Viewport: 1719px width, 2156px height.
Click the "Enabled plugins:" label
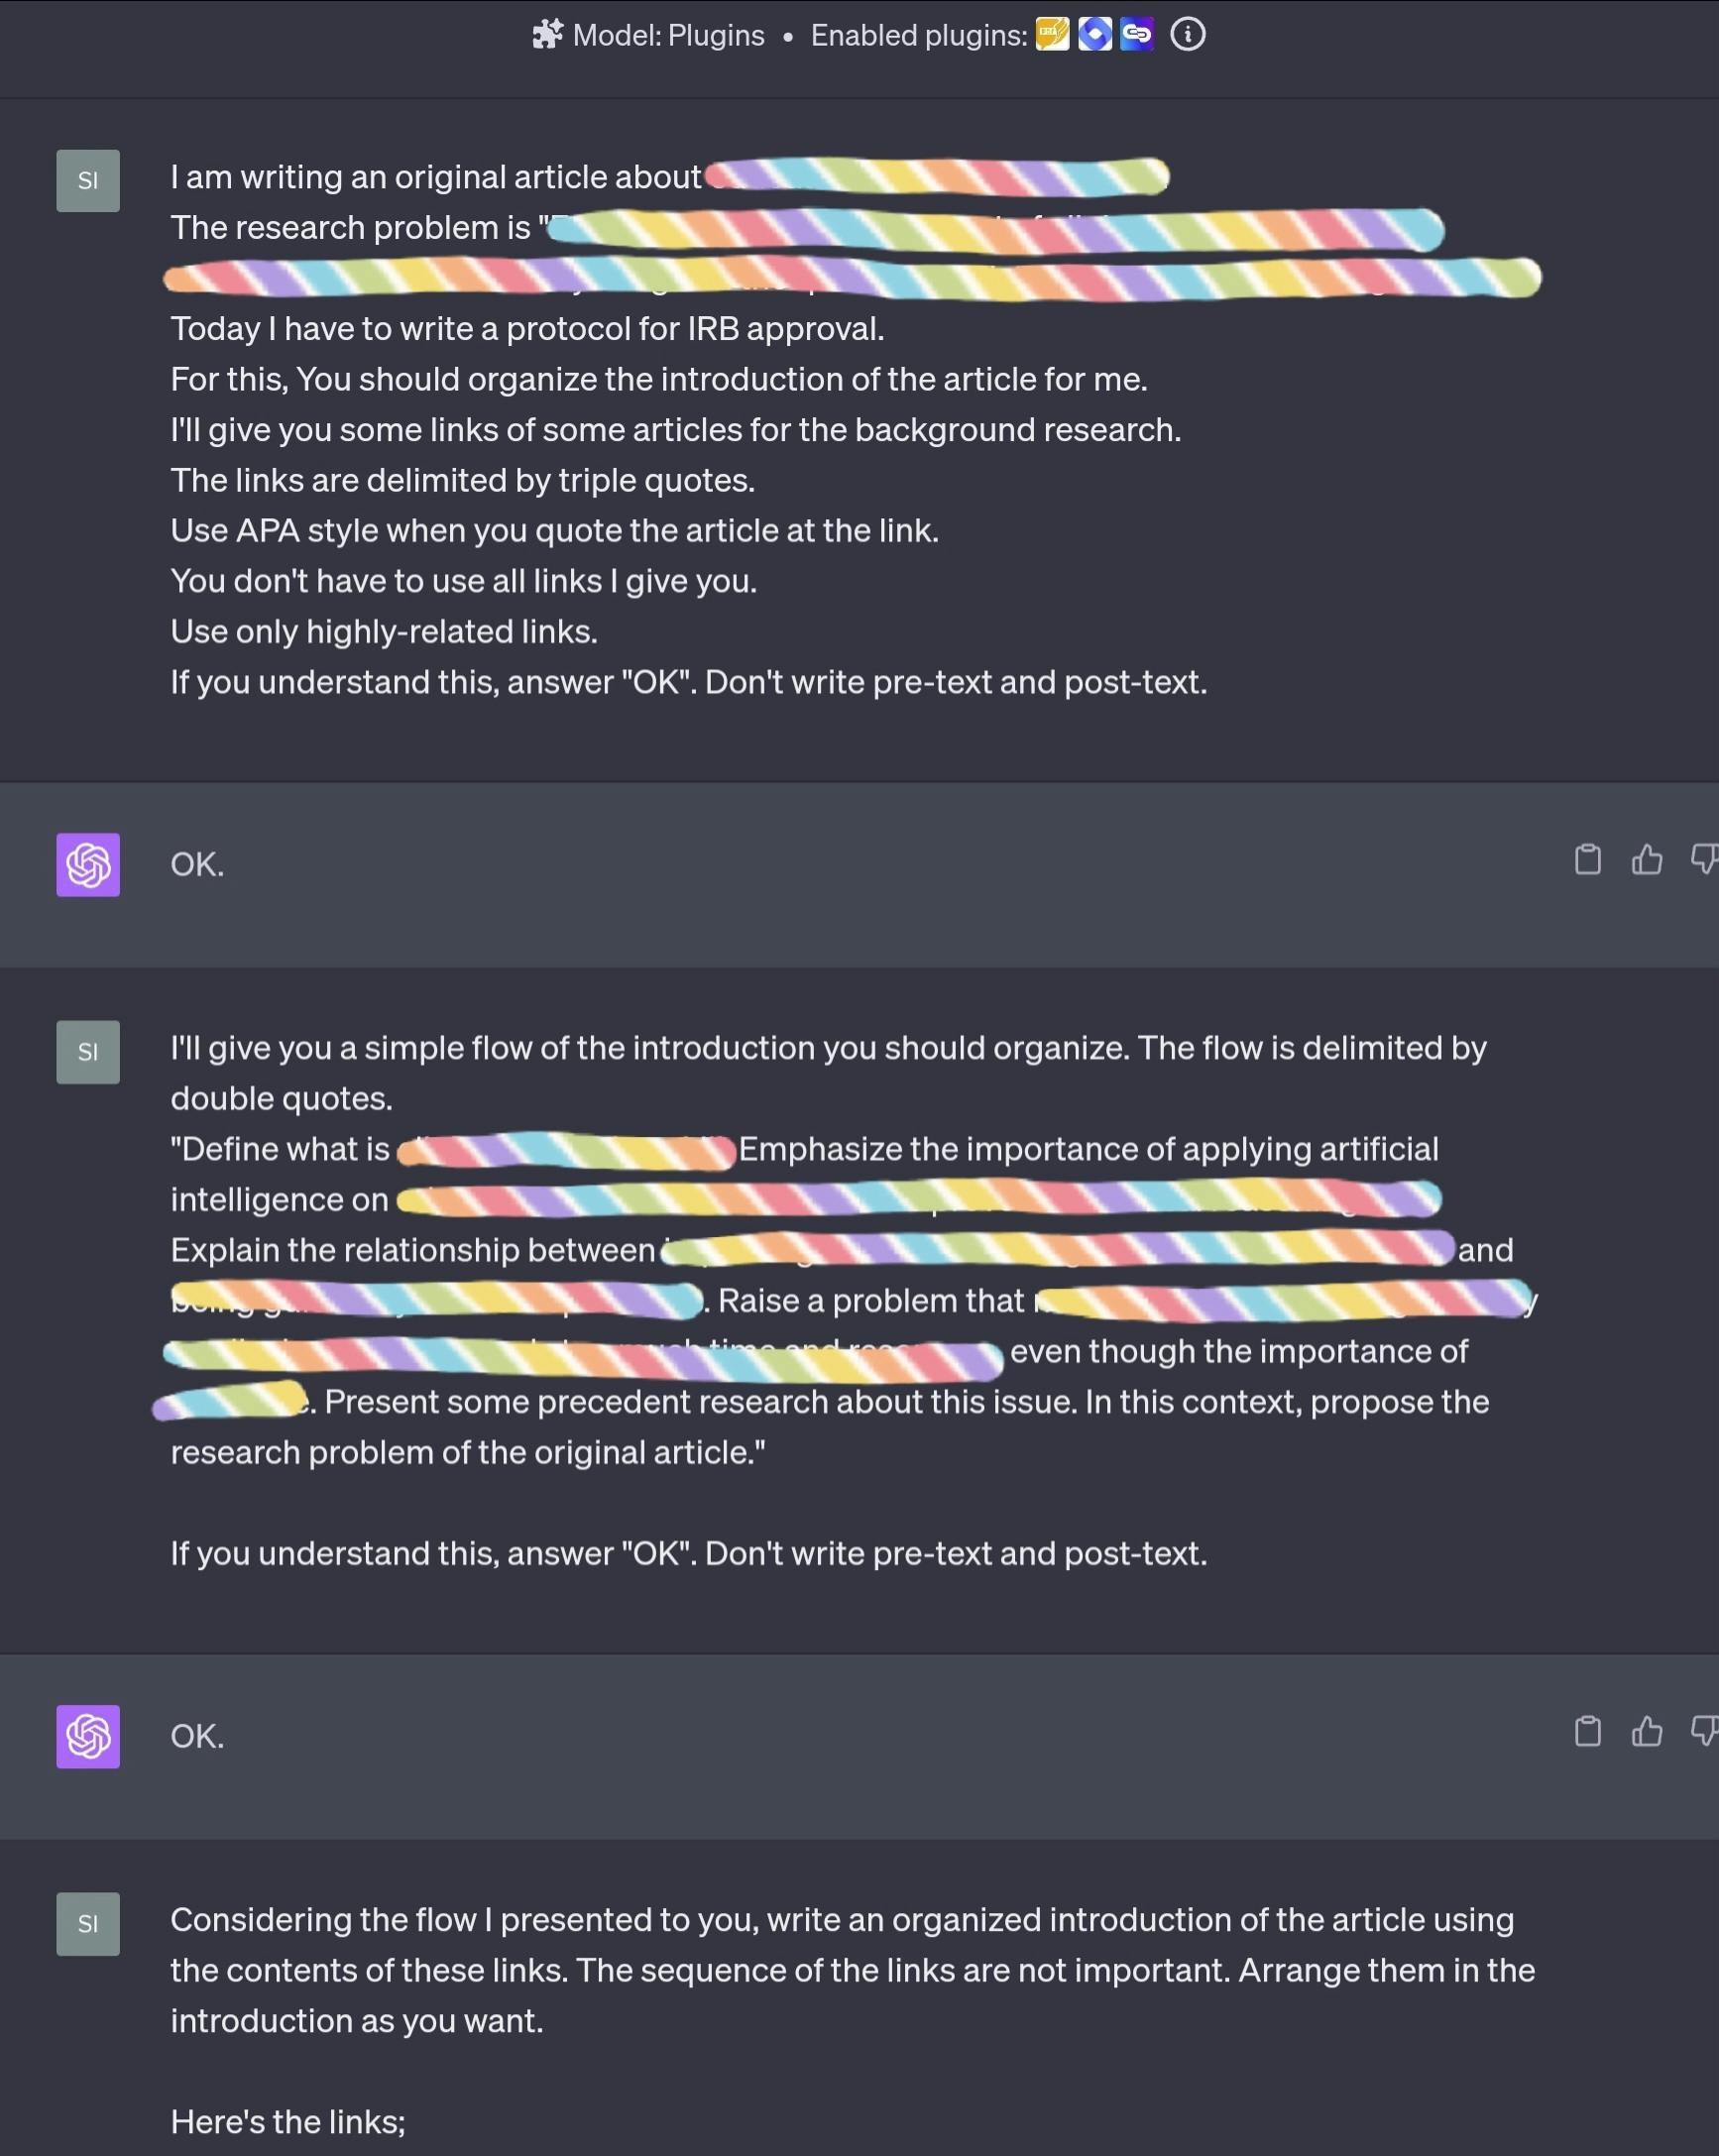click(918, 36)
